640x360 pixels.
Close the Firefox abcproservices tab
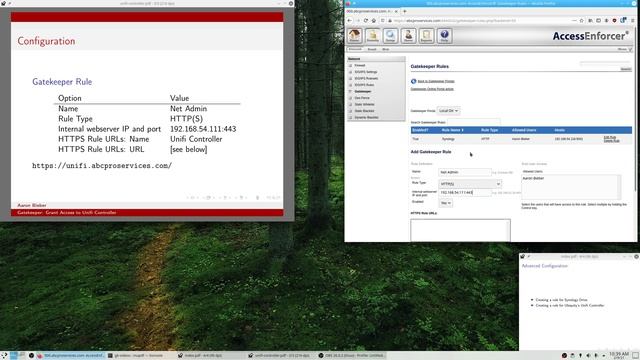[x=396, y=11]
